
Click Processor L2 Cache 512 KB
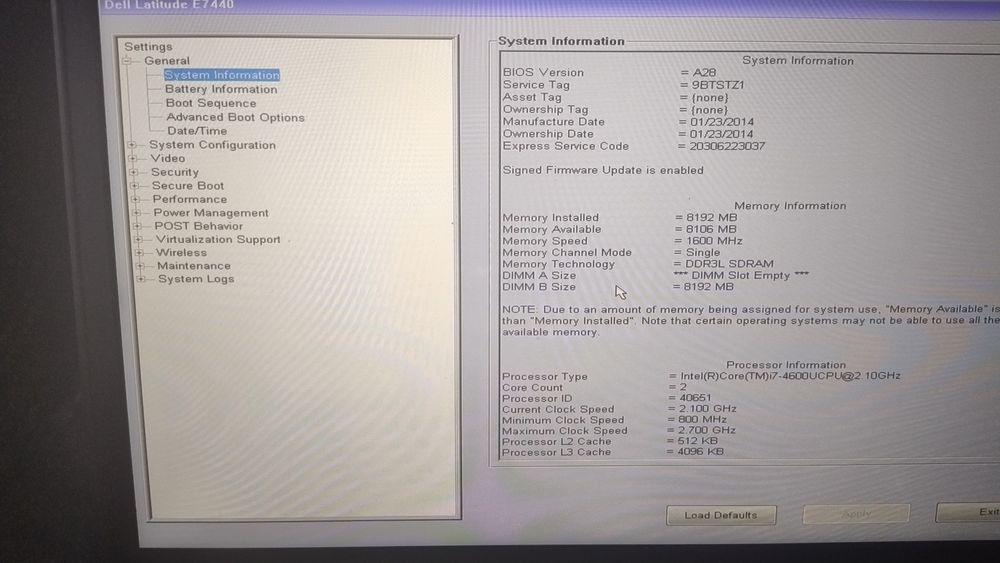pos(697,441)
